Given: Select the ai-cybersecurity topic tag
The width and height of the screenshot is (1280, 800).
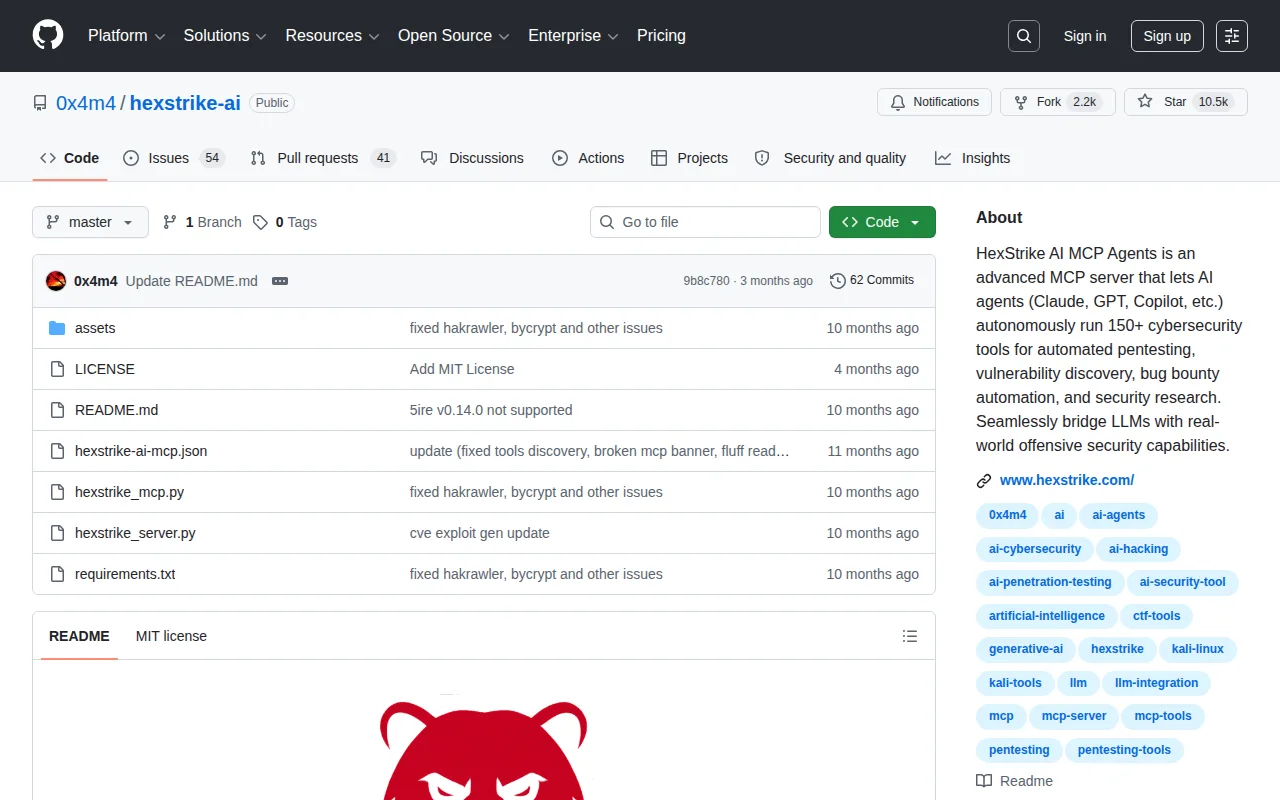Looking at the screenshot, I should 1035,549.
